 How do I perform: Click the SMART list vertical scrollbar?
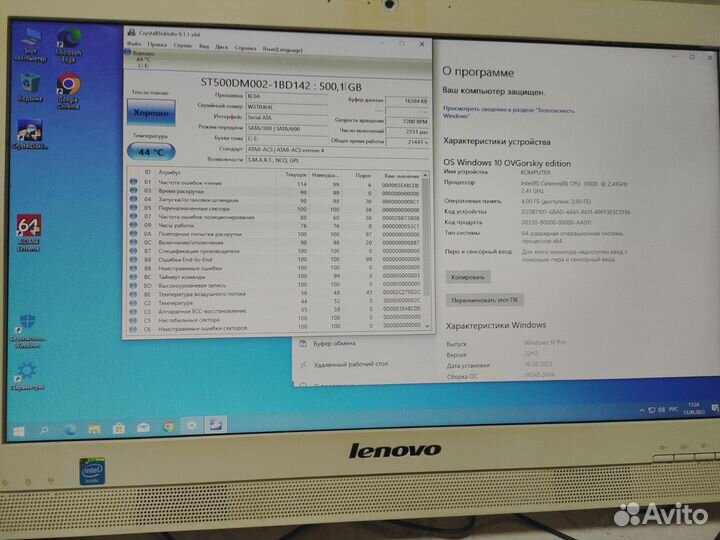point(426,239)
